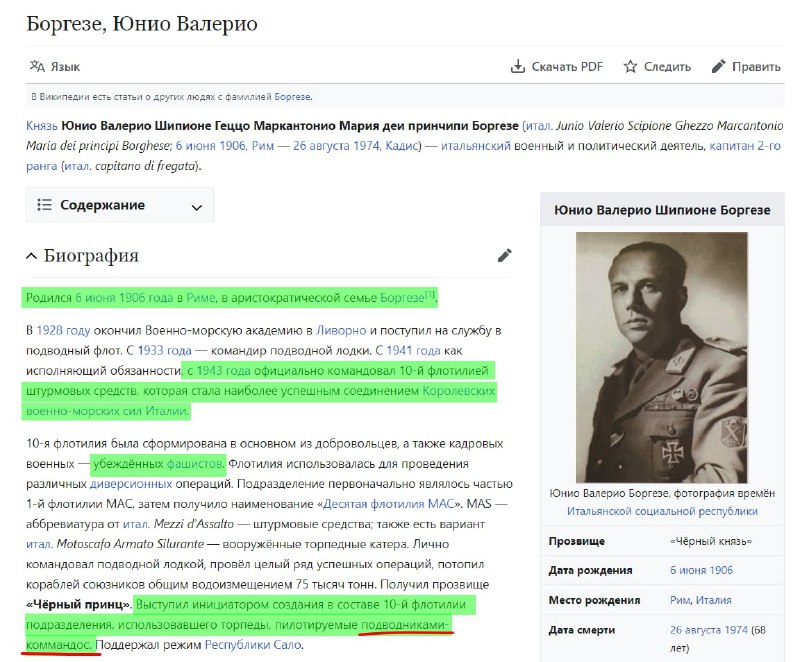The image size is (800, 662).
Task: Click the Дата смерти infobox label
Action: [x=582, y=630]
